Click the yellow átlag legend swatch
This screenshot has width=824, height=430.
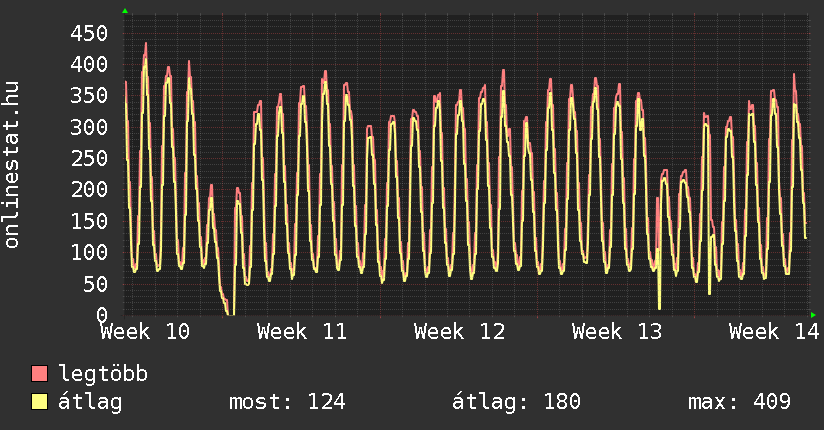click(39, 402)
